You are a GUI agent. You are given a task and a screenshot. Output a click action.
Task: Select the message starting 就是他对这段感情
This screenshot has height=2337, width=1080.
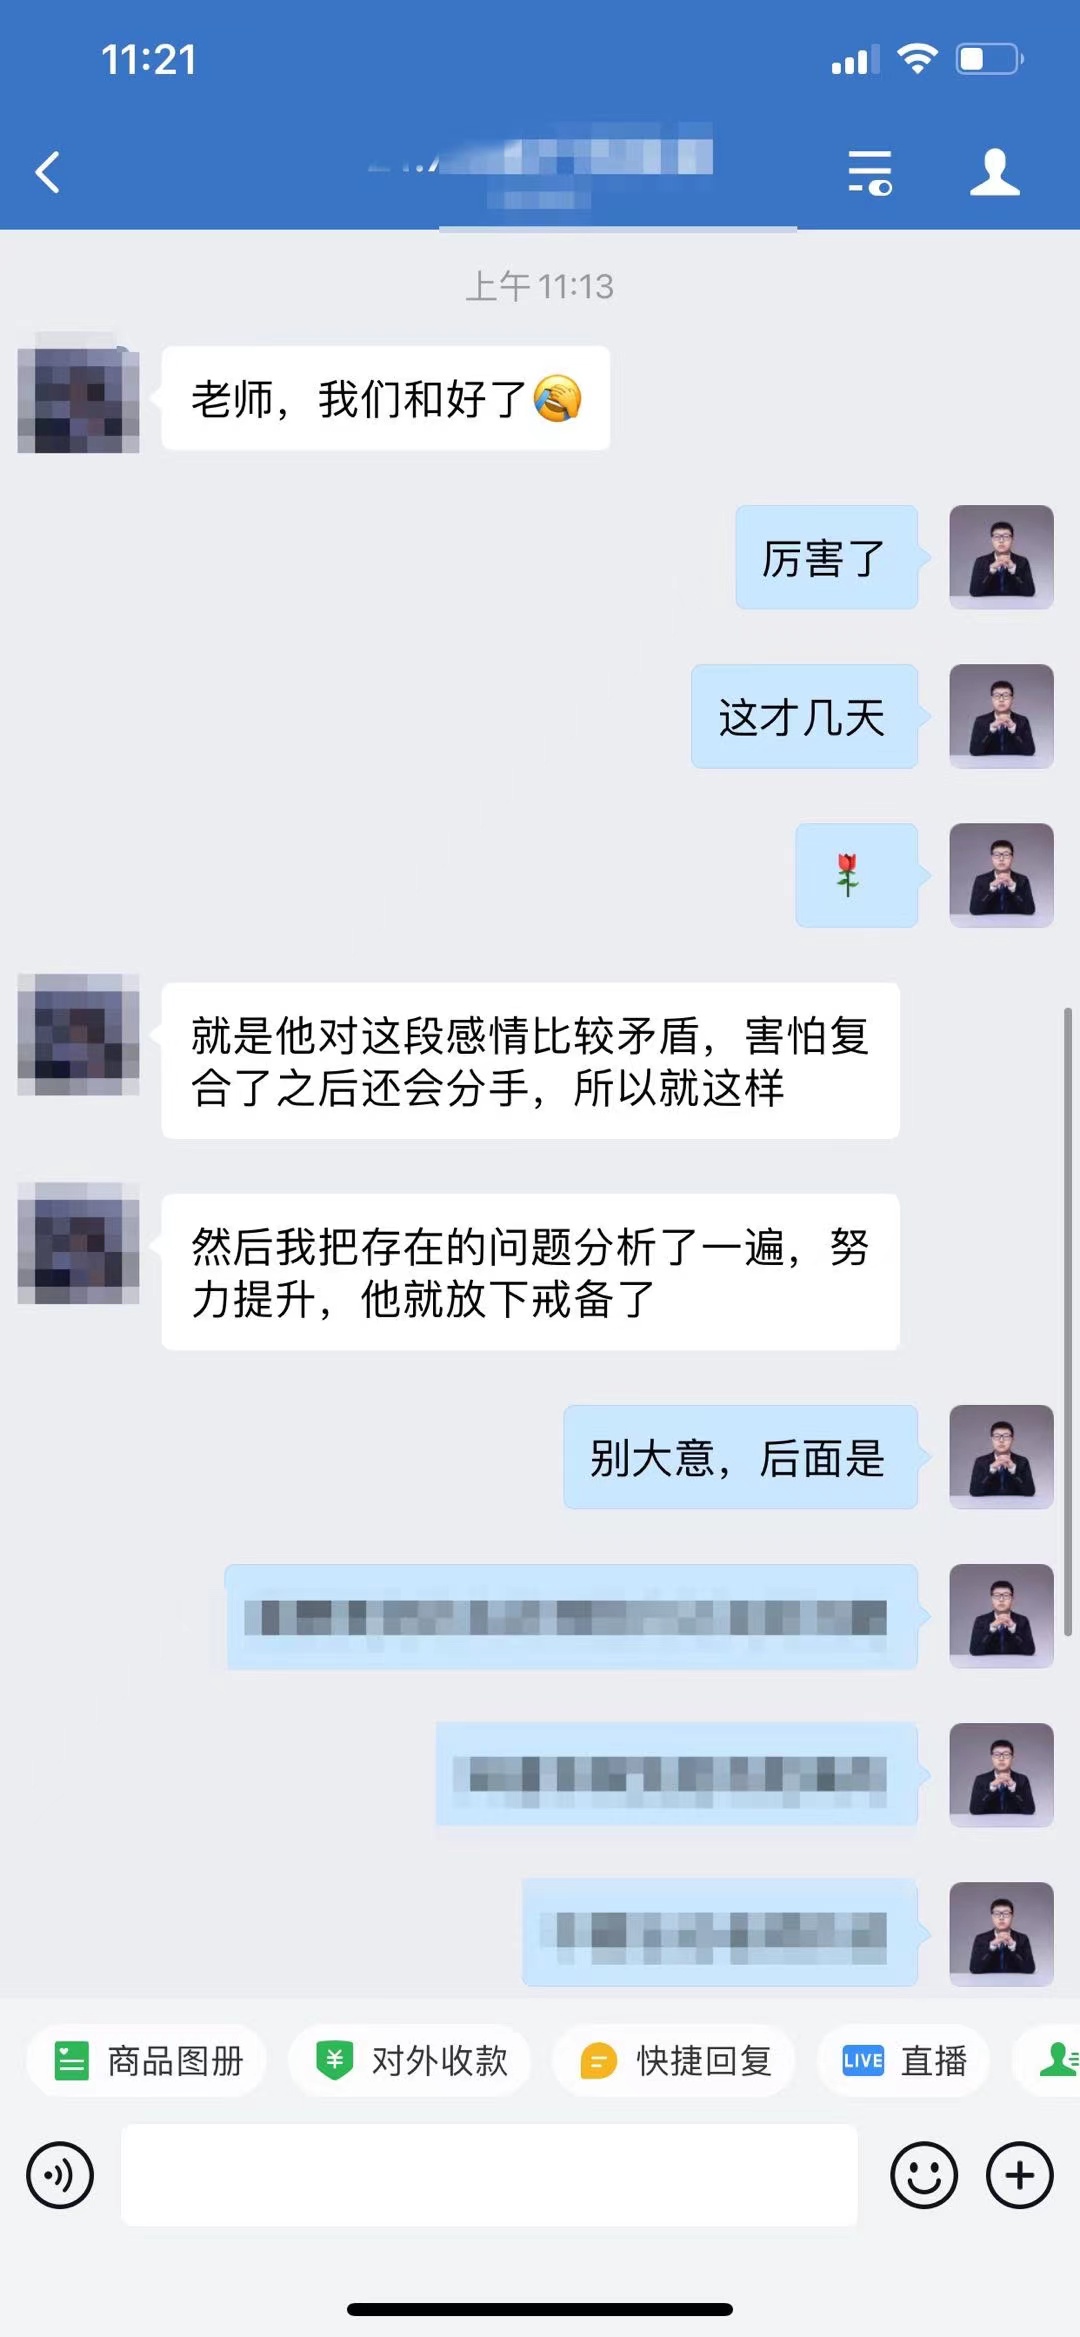[x=530, y=1061]
